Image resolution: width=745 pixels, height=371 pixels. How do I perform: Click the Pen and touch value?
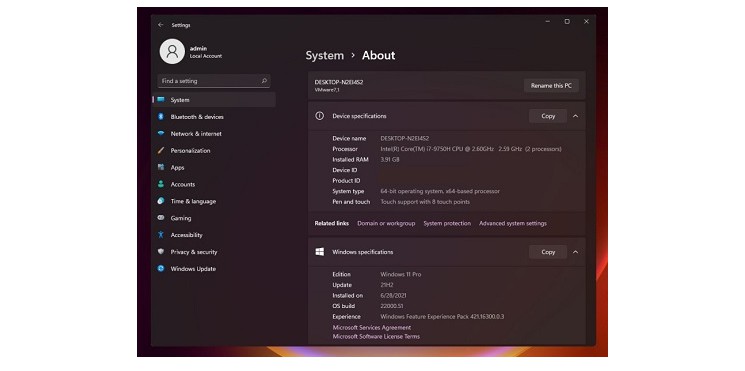(x=425, y=202)
